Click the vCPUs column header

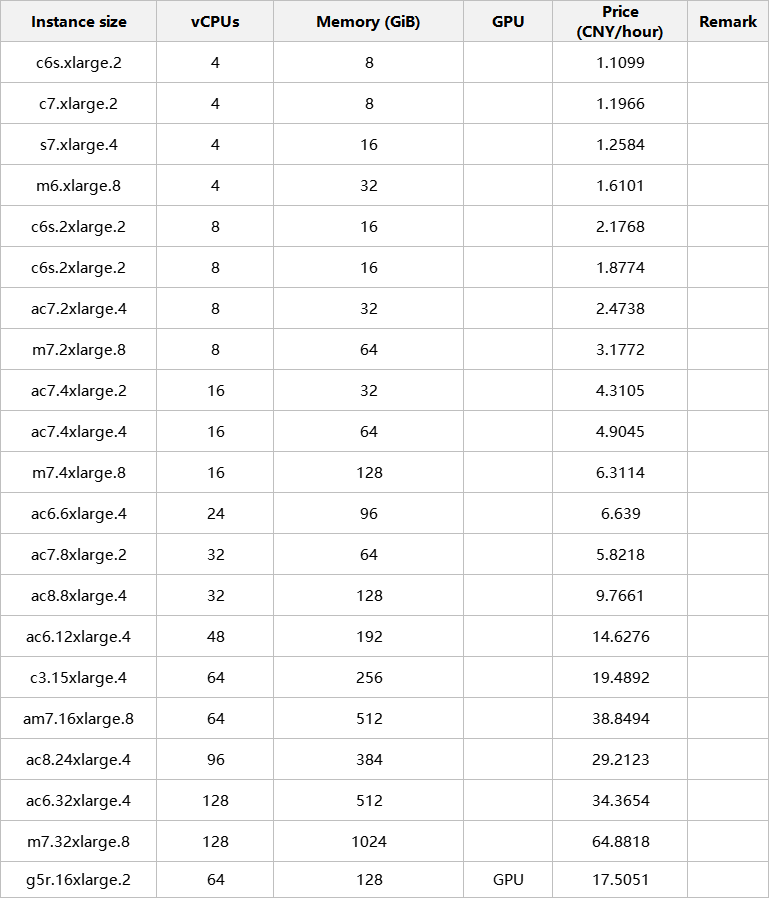click(215, 21)
